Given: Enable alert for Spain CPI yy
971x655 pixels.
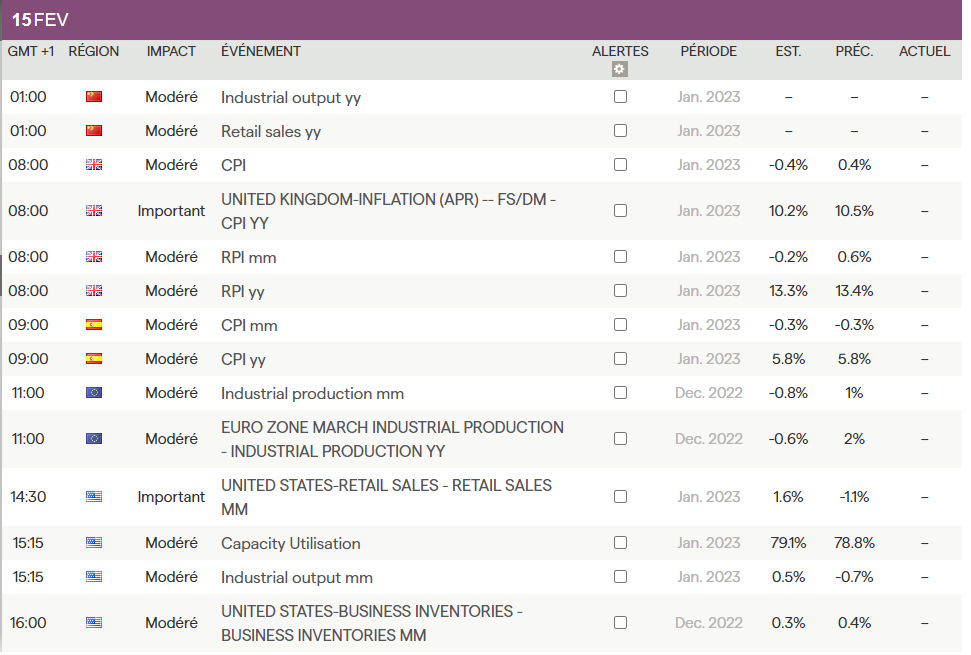Looking at the screenshot, I should coord(620,359).
